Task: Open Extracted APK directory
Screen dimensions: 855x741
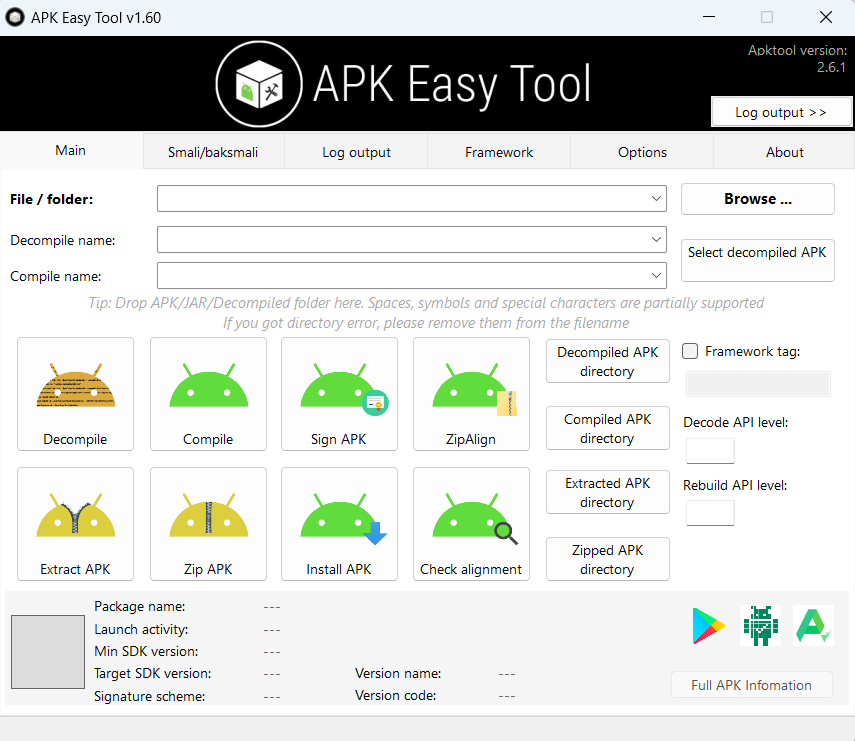Action: coord(607,492)
